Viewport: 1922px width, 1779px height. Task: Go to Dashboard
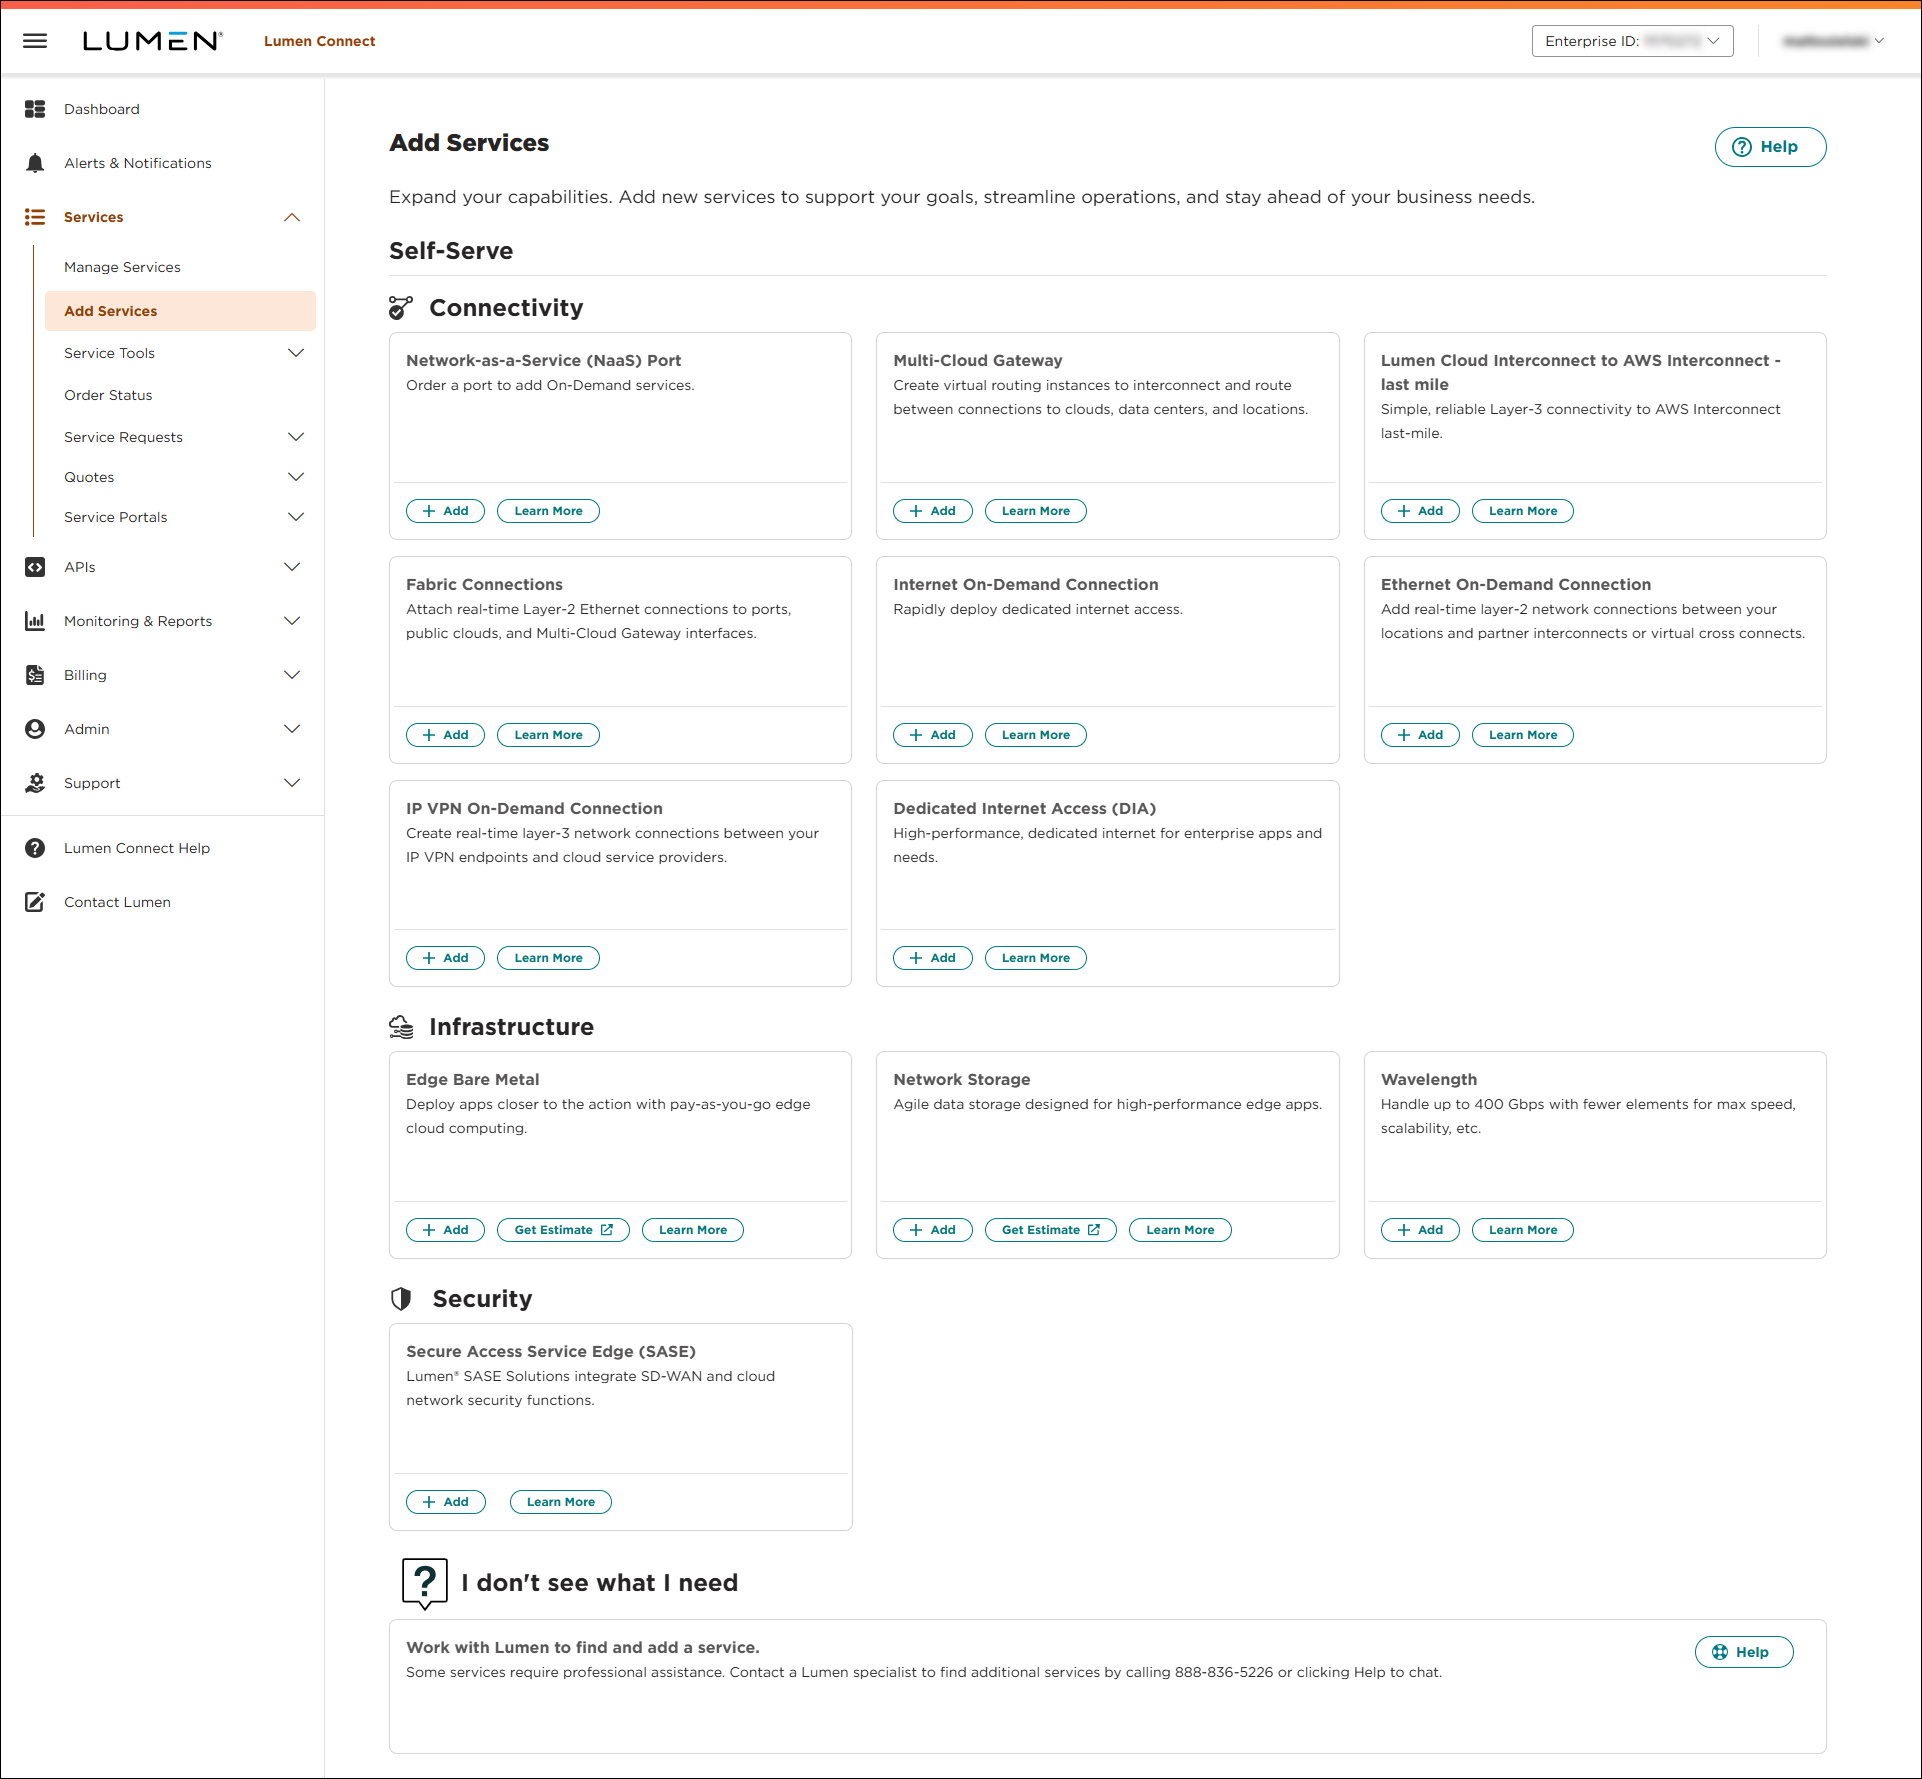102,109
